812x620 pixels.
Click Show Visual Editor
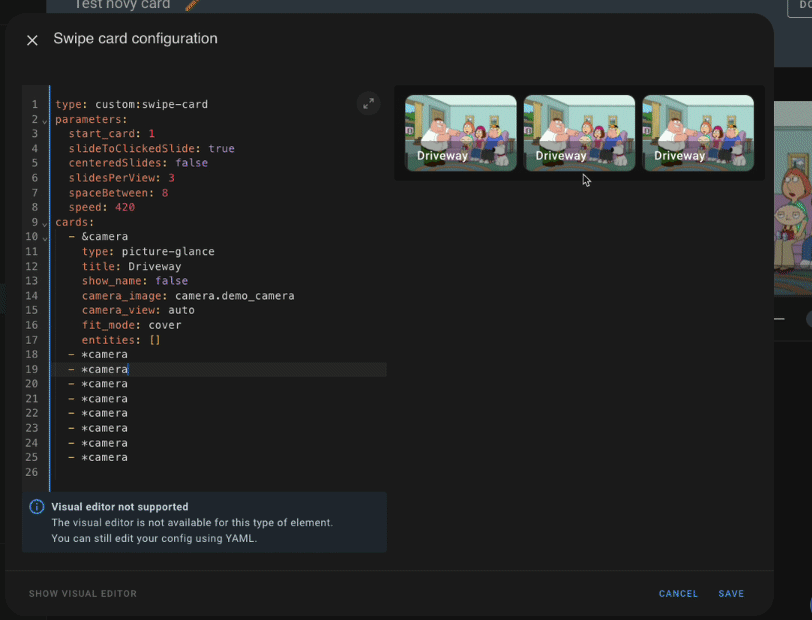tap(83, 594)
